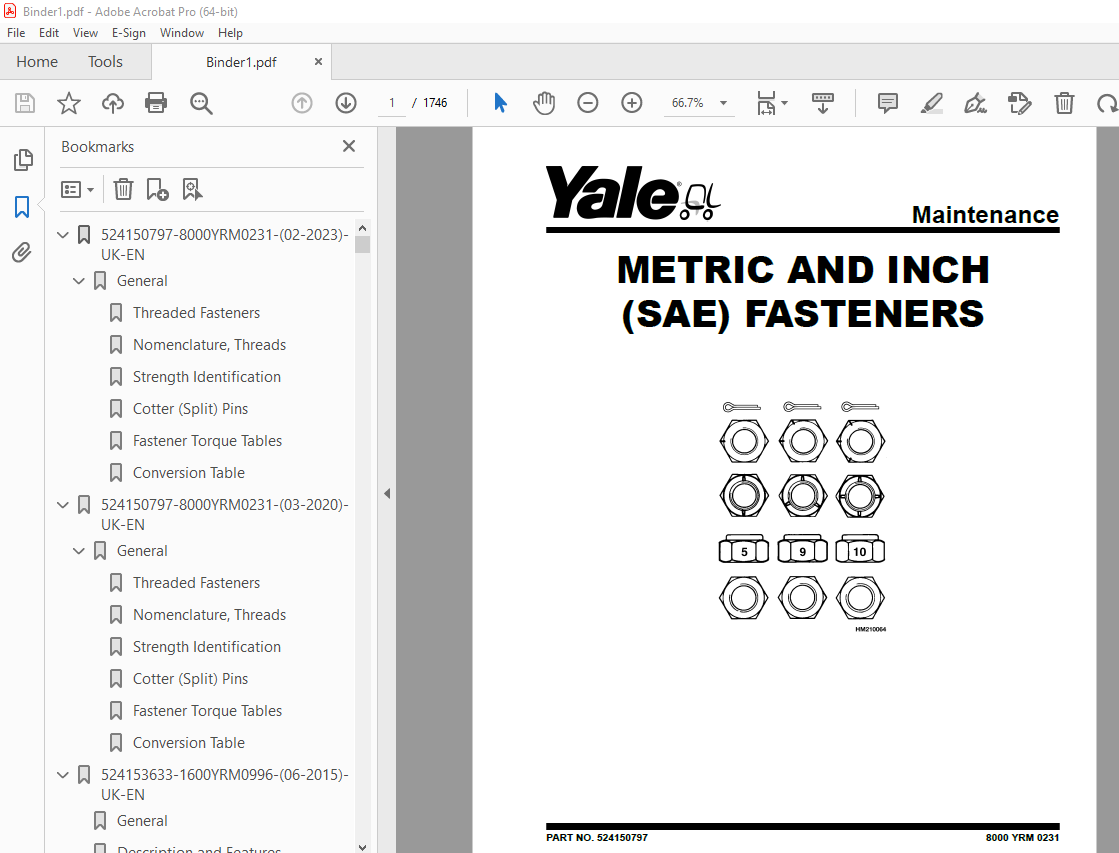This screenshot has height=853, width=1119.
Task: Switch to the Tools tab
Action: pyautogui.click(x=106, y=62)
